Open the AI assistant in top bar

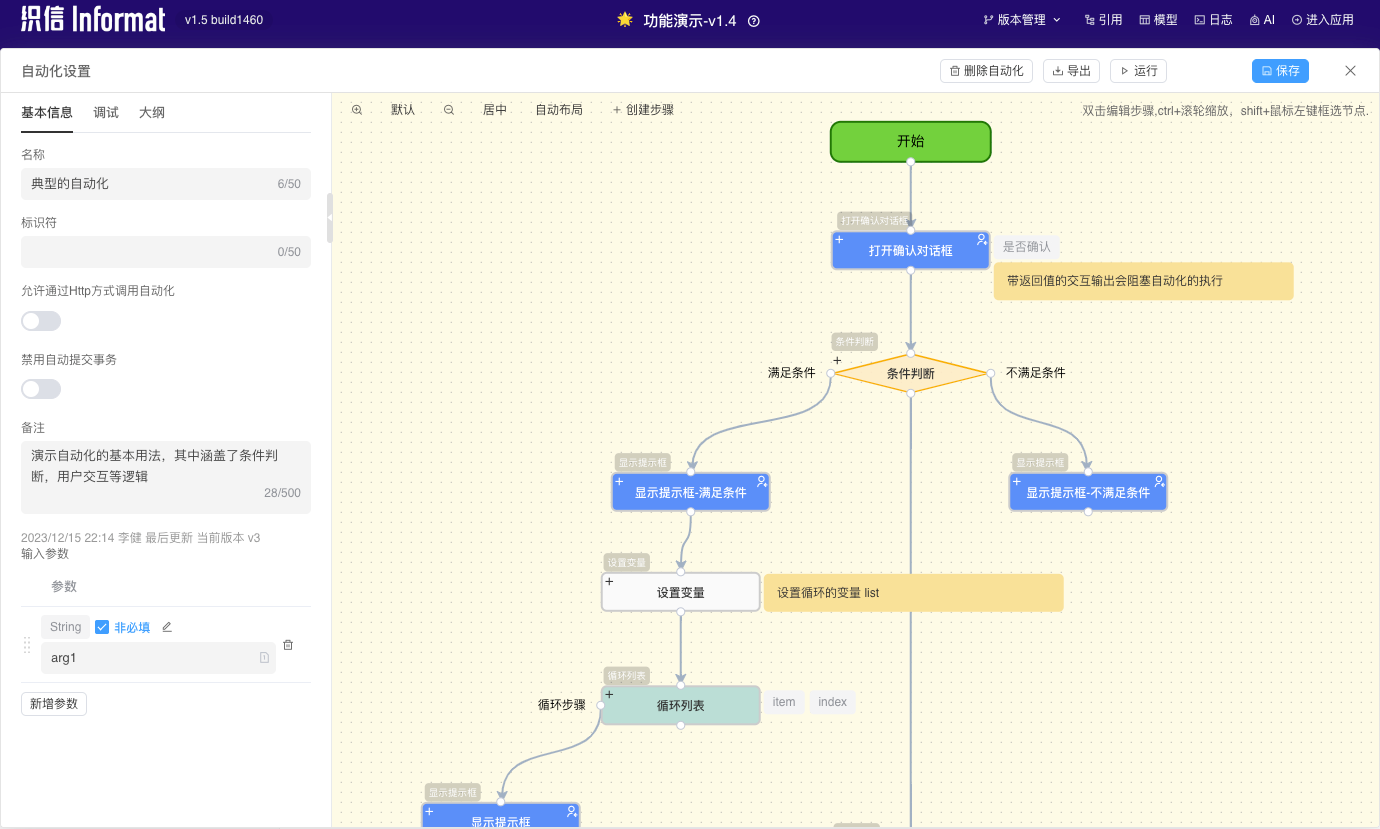coord(1262,20)
